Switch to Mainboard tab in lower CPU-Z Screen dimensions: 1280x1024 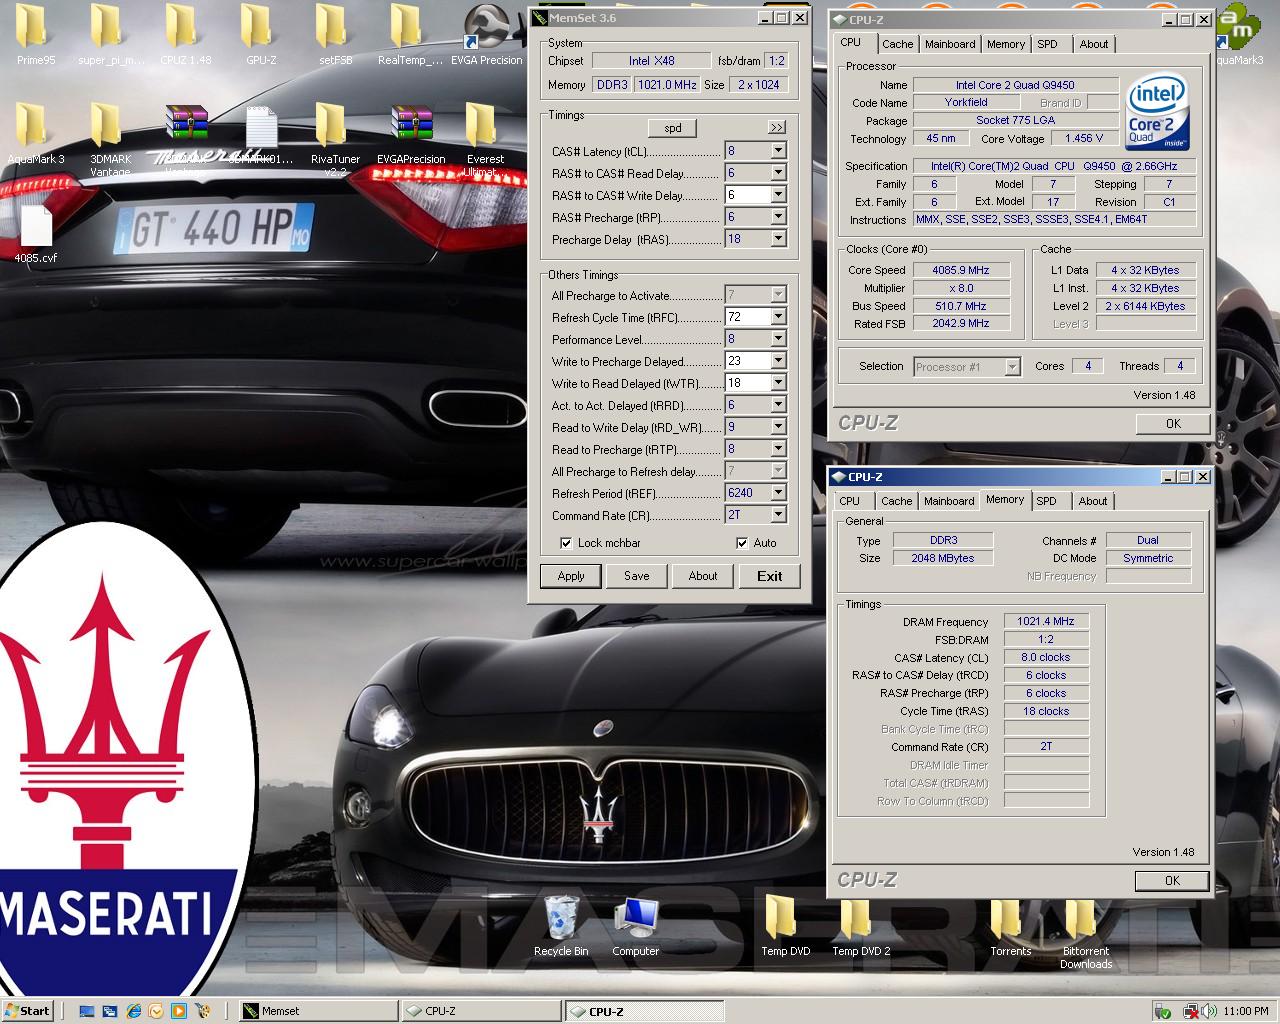point(949,501)
